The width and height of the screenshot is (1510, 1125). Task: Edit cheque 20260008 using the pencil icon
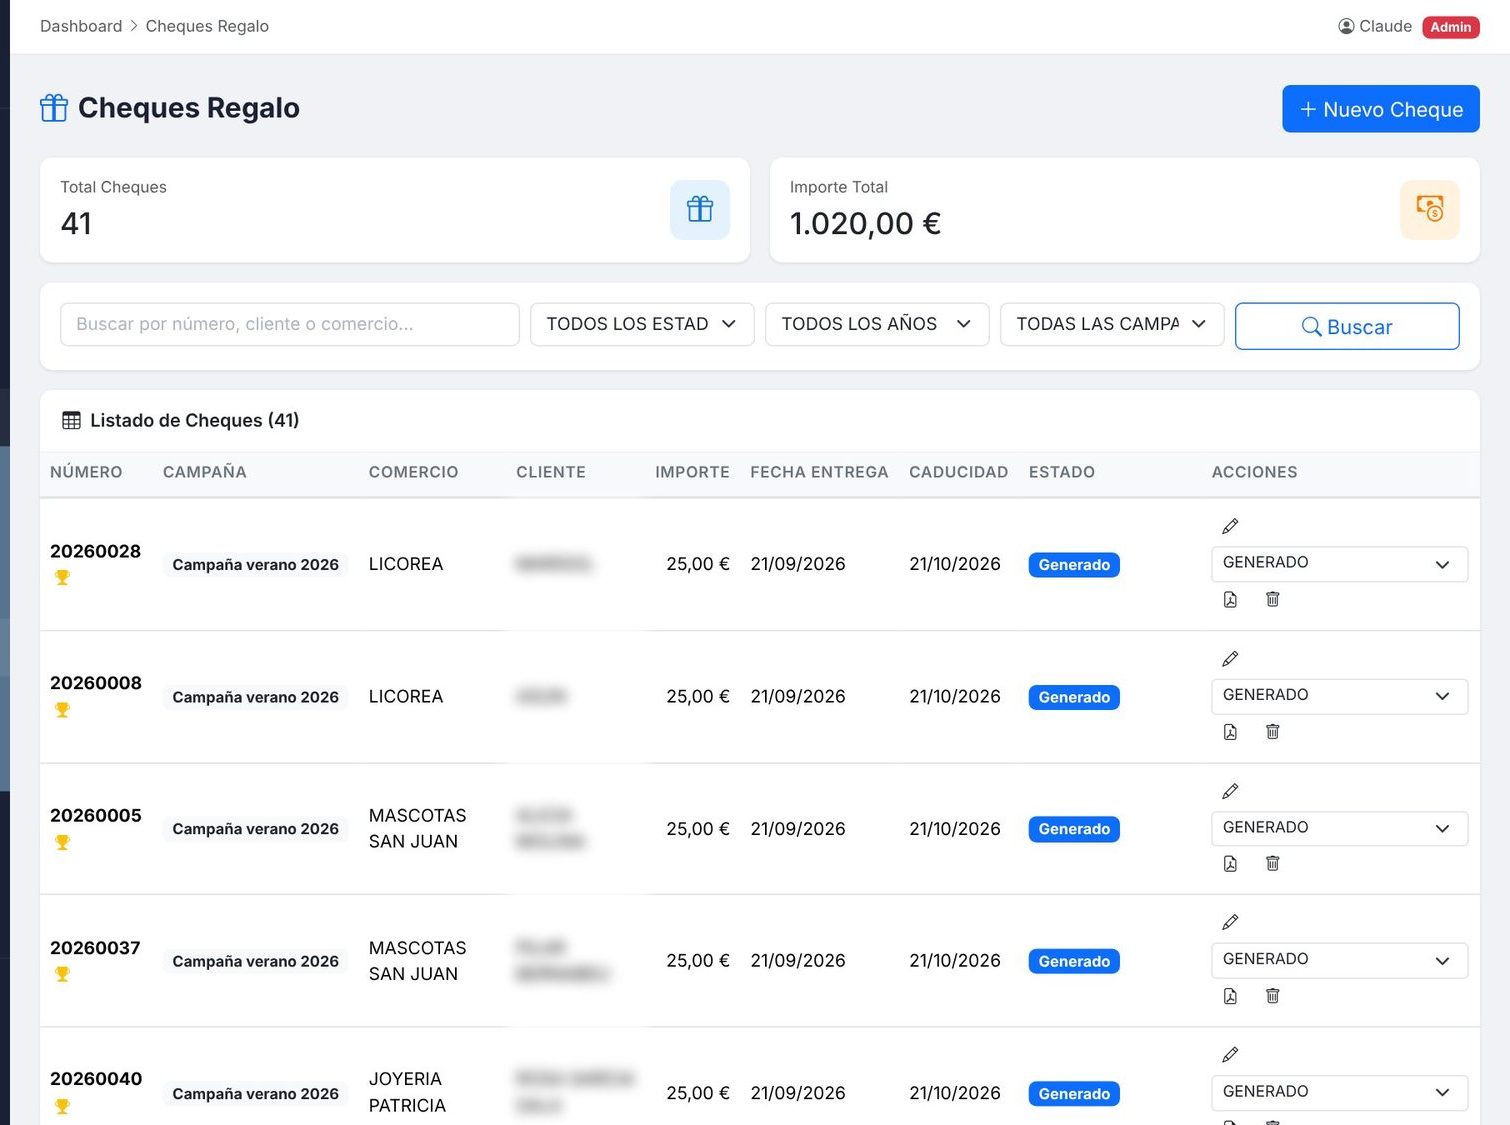pos(1230,659)
